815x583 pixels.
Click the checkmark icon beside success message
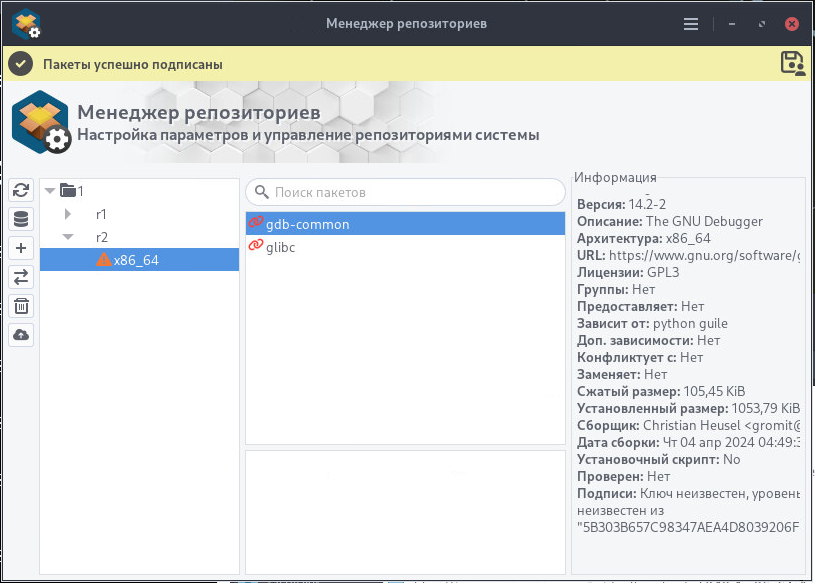pyautogui.click(x=21, y=64)
